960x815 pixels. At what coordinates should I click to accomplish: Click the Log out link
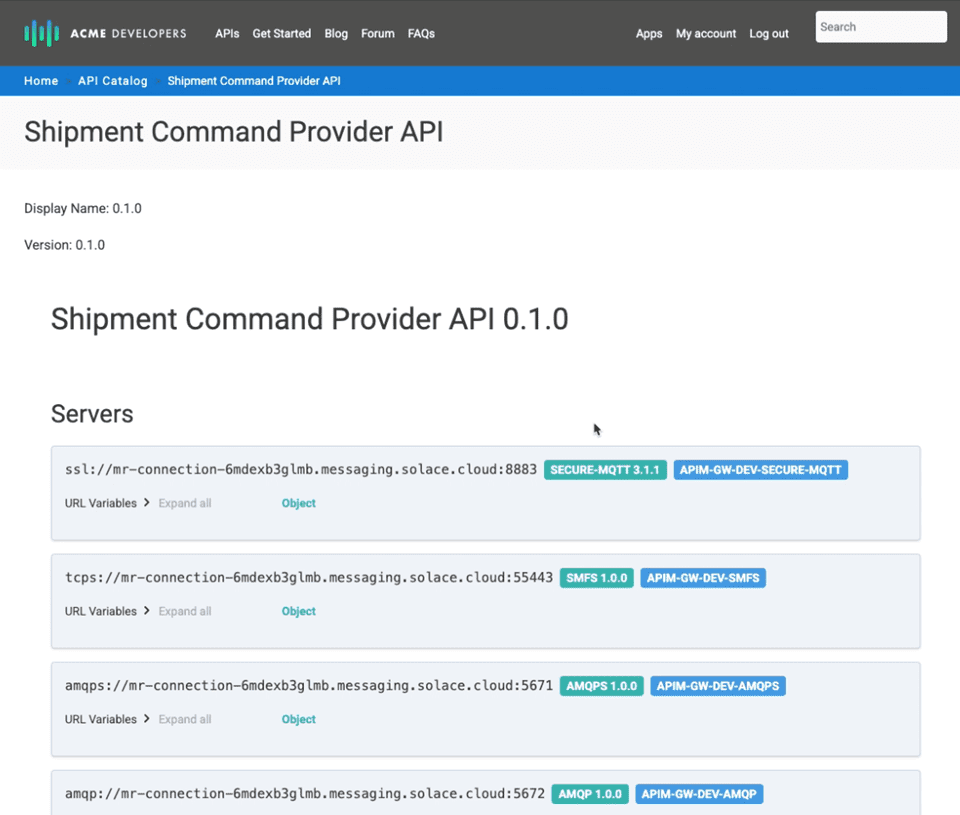coord(769,33)
